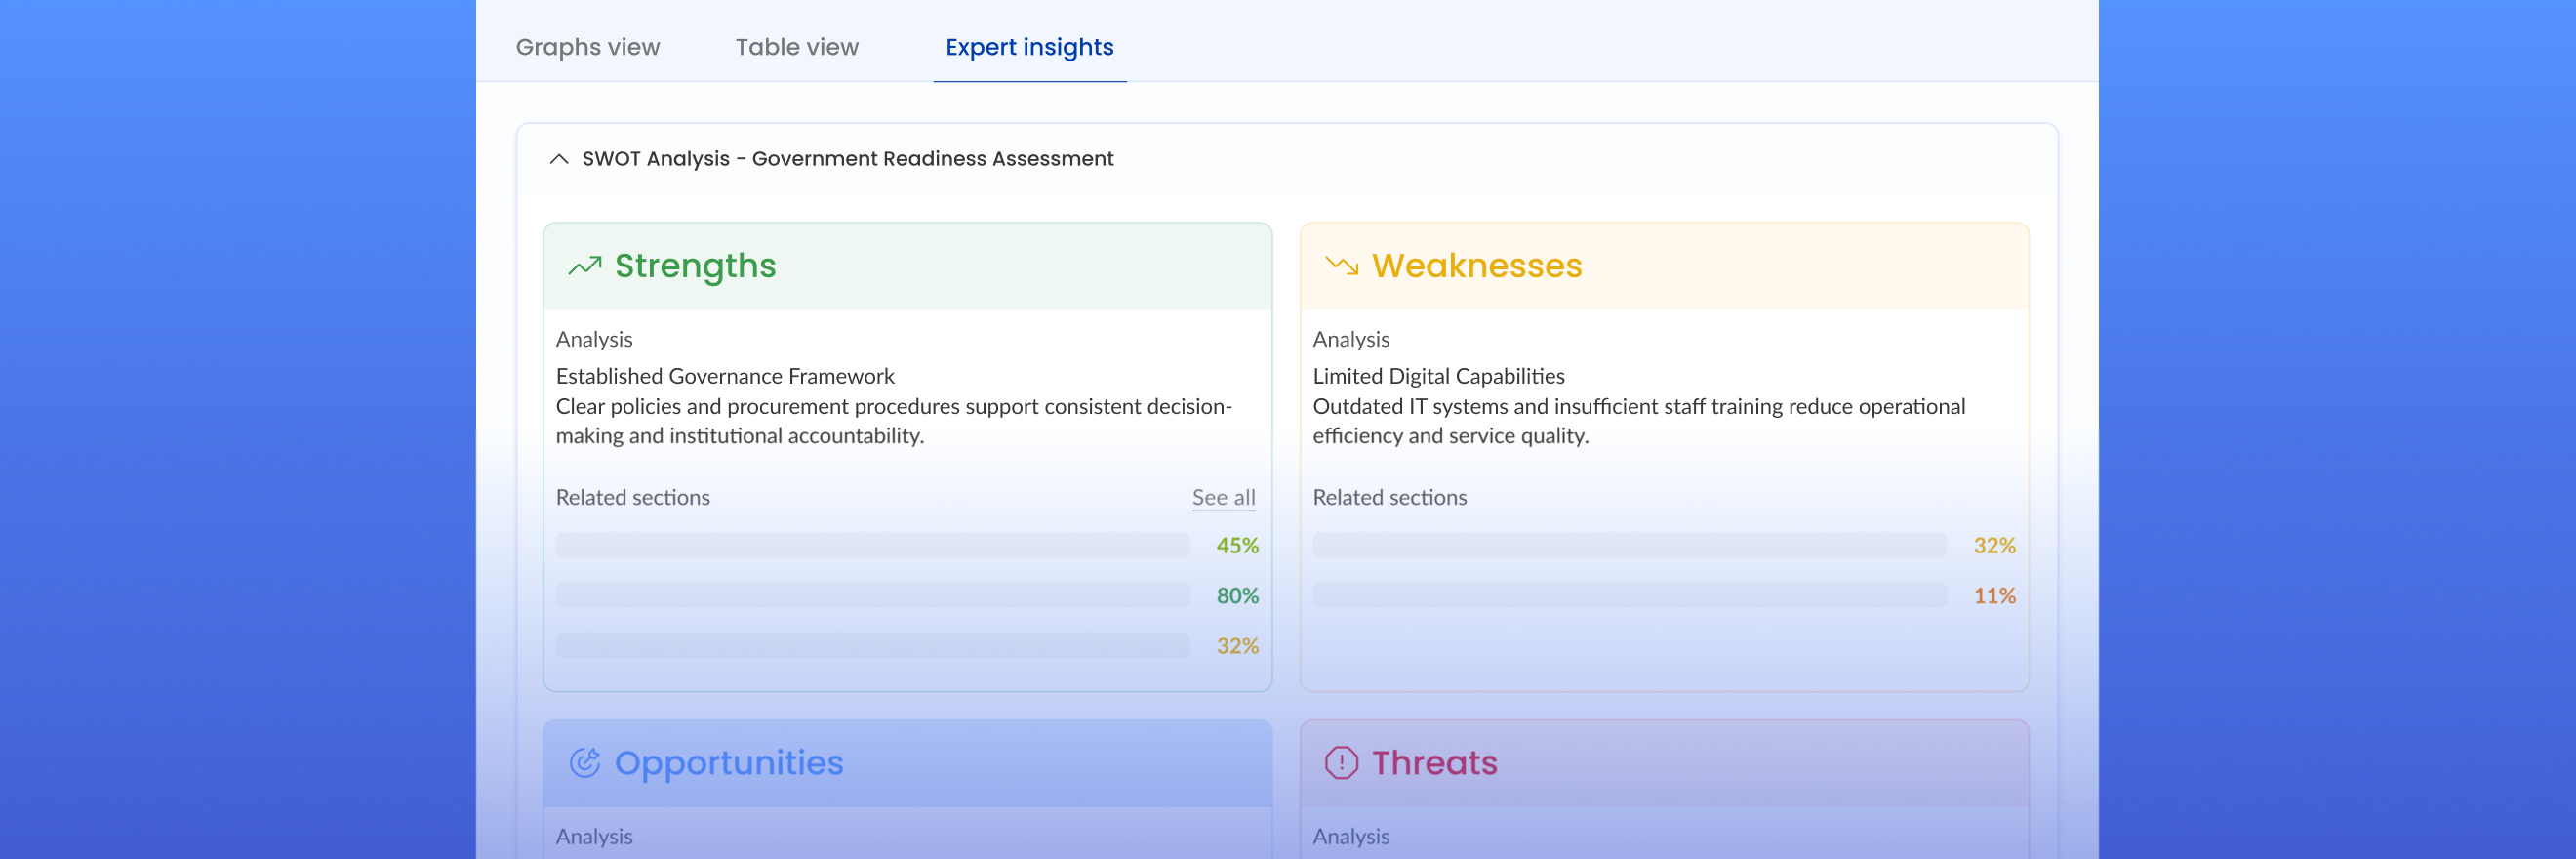Click the 45% value in Strengths

coord(1237,546)
